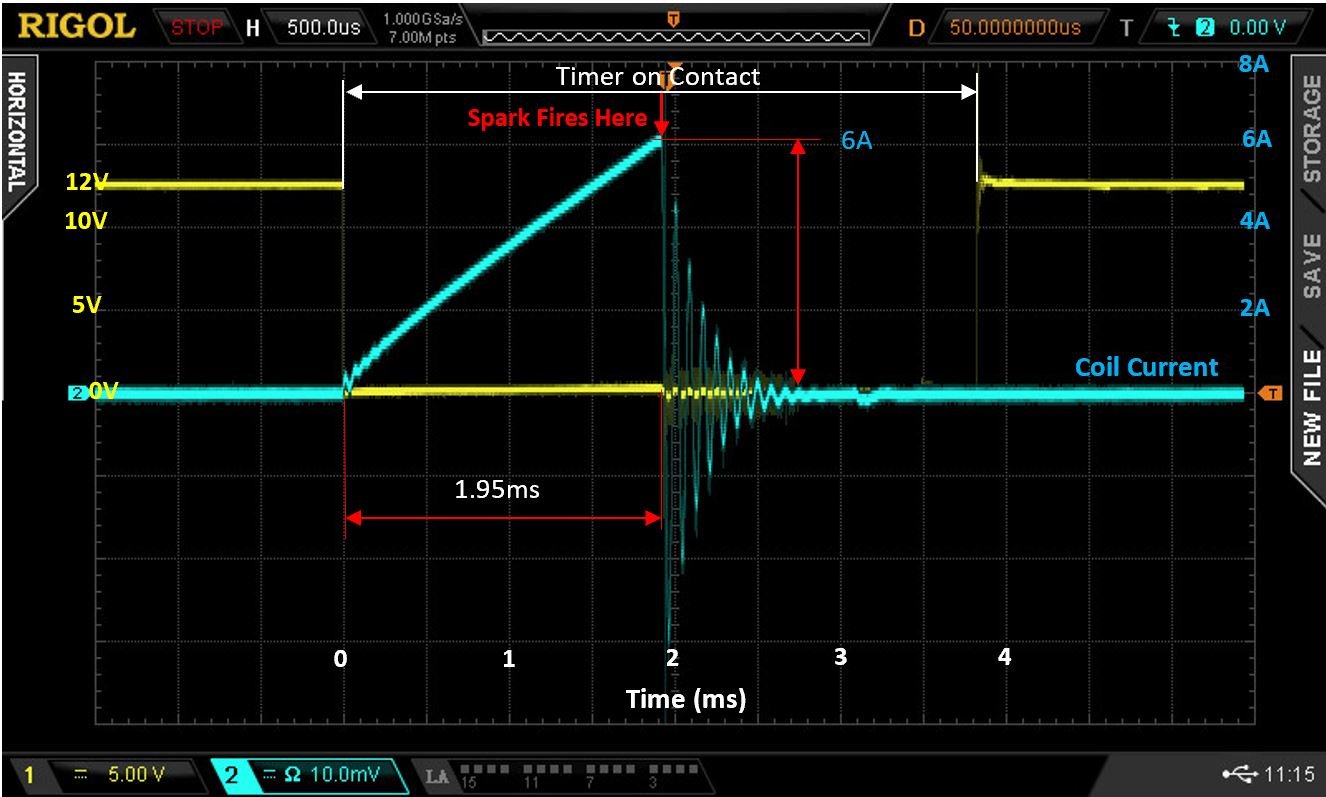The width and height of the screenshot is (1326, 797).
Task: Select the NEW FILE option
Action: click(x=1309, y=407)
